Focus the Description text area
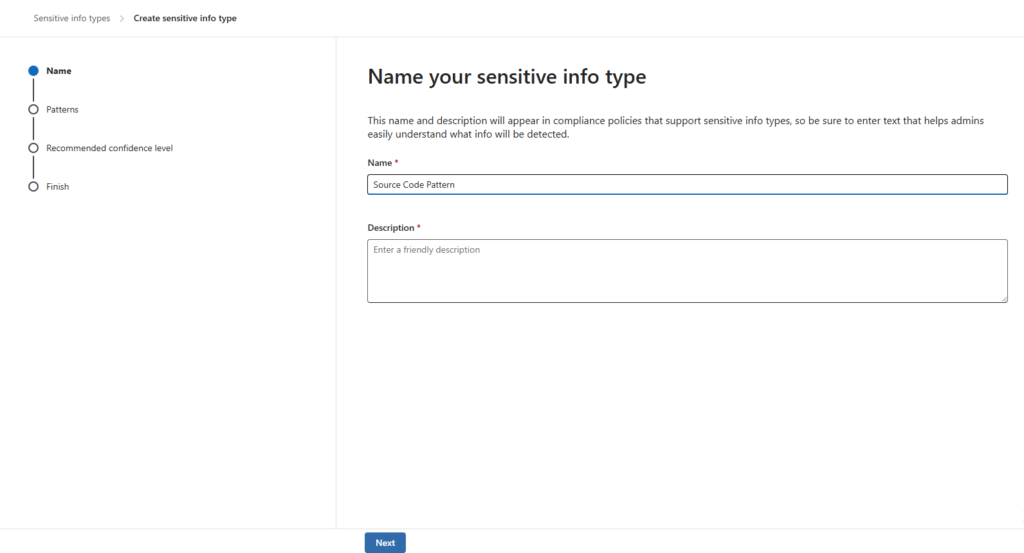1024x553 pixels. (x=686, y=270)
